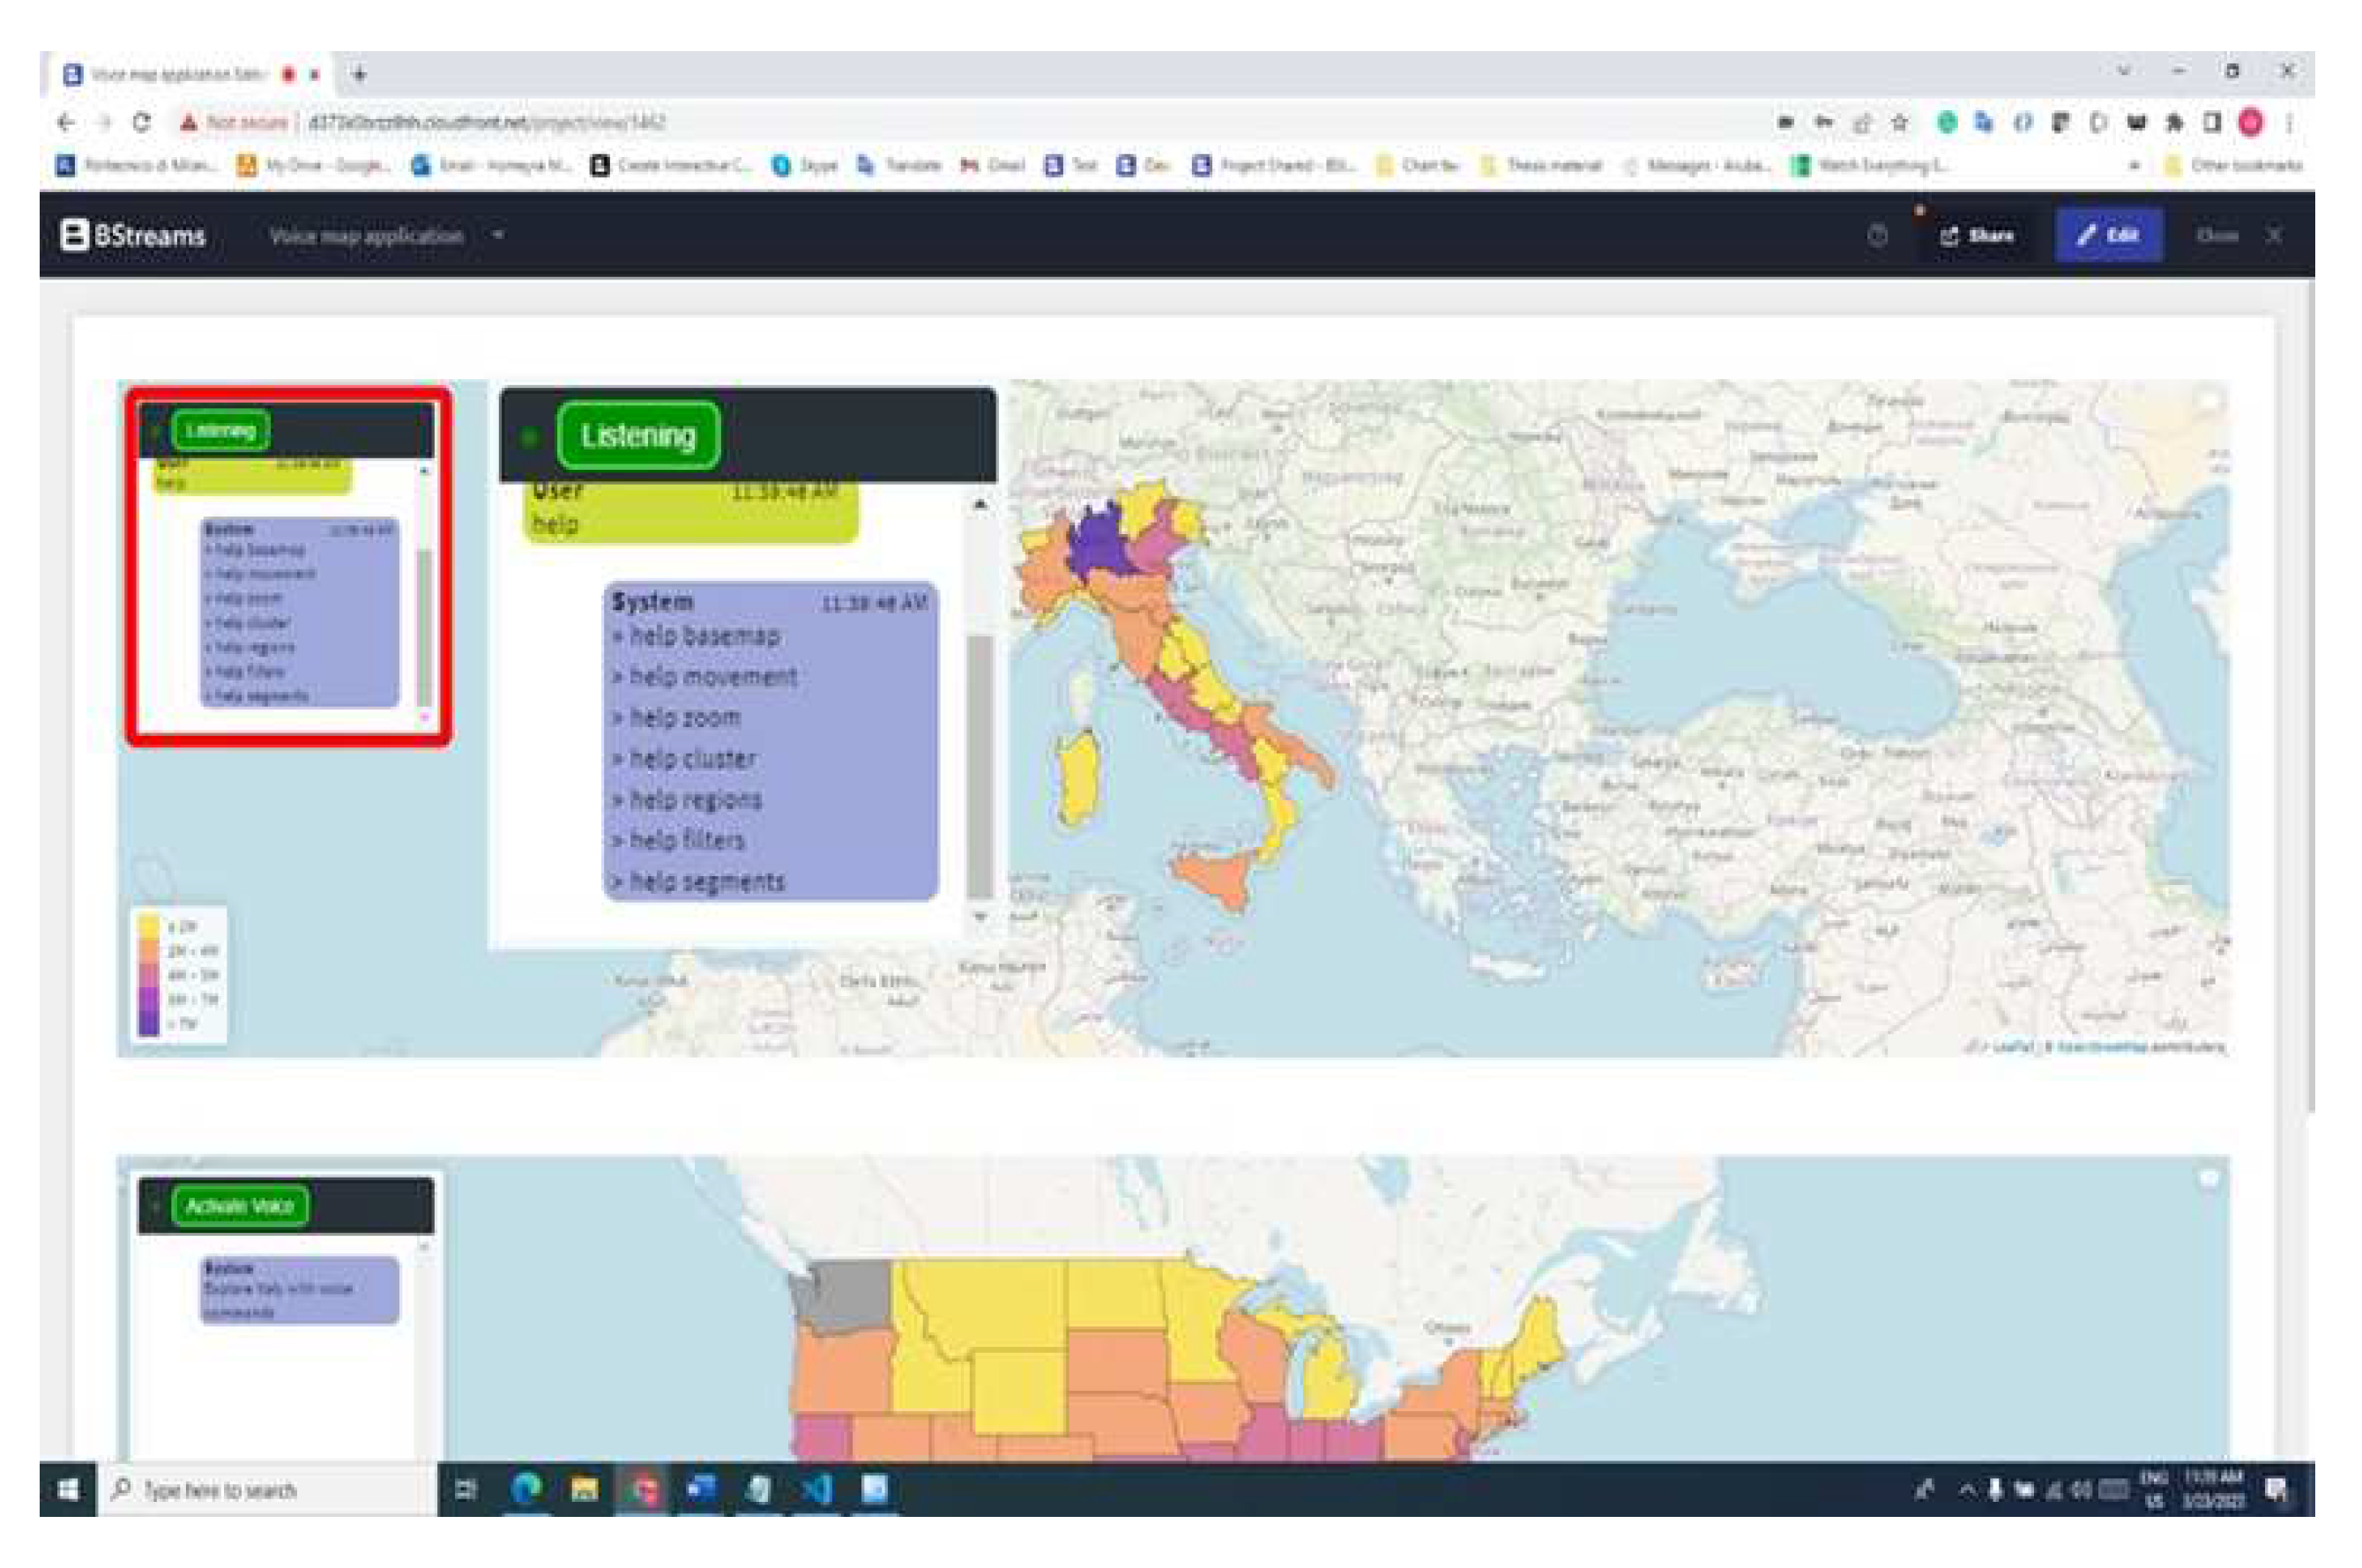Image resolution: width=2362 pixels, height=1568 pixels.
Task: Click the help info icon in the header
Action: click(x=1878, y=236)
